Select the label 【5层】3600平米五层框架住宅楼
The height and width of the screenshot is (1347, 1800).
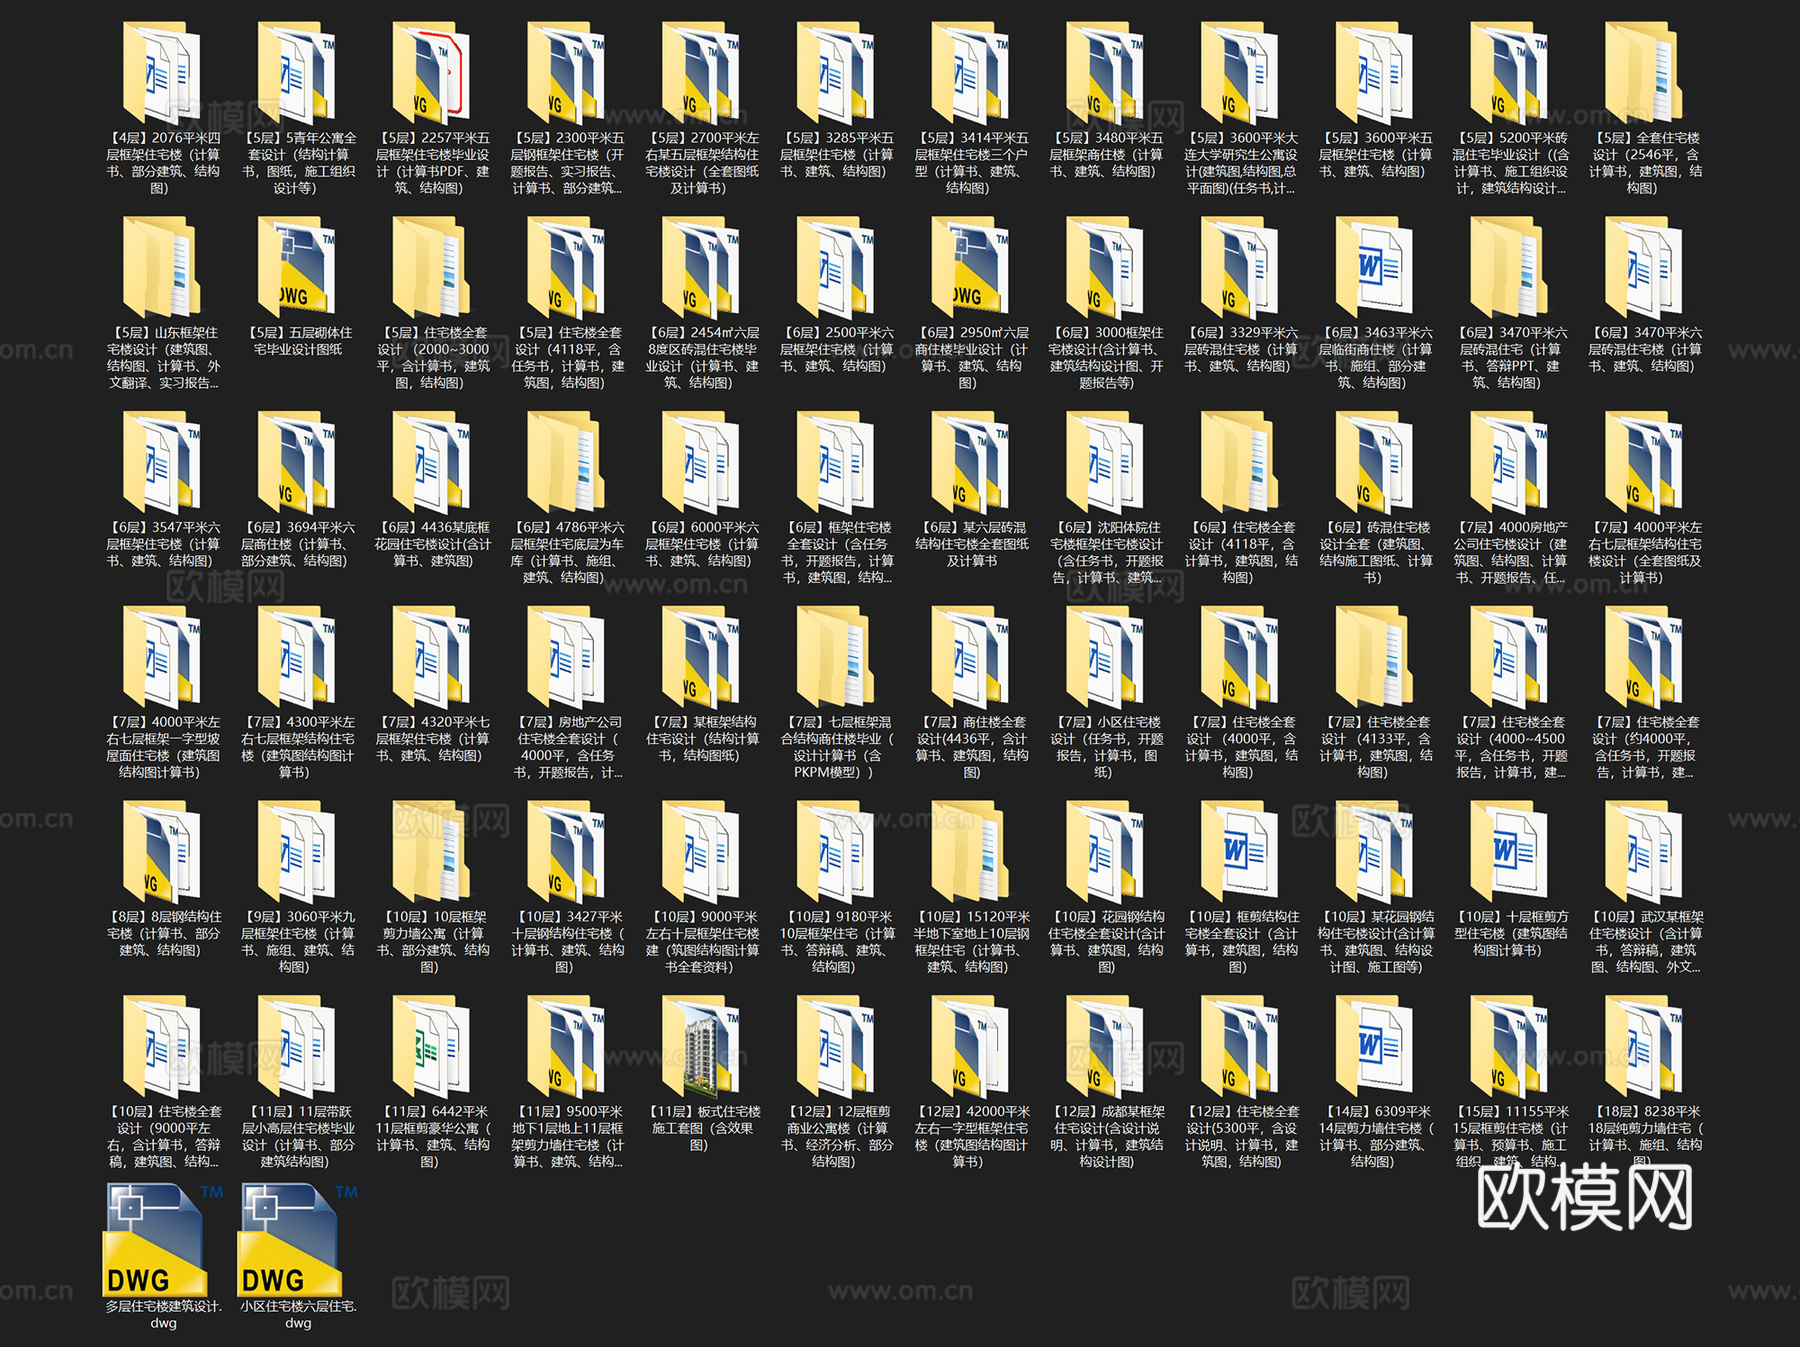pos(1376,155)
